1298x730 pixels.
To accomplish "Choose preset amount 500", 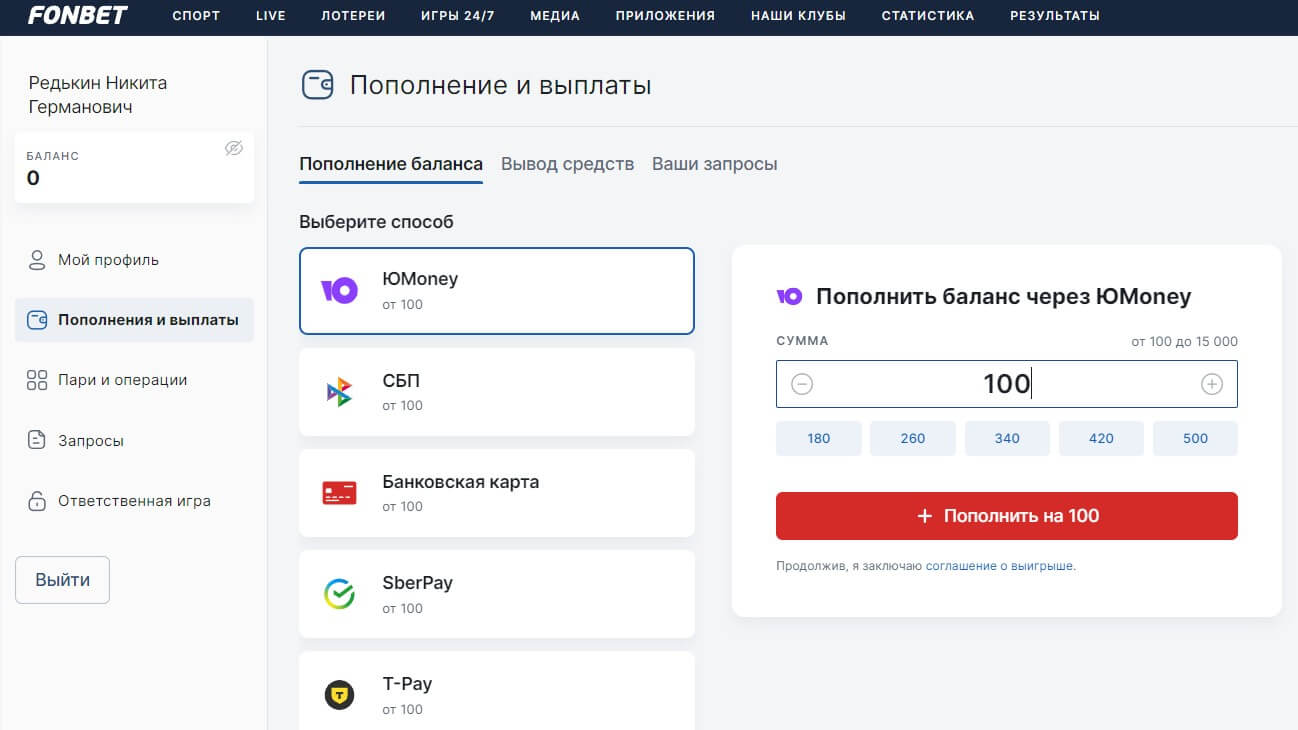I will tap(1195, 438).
